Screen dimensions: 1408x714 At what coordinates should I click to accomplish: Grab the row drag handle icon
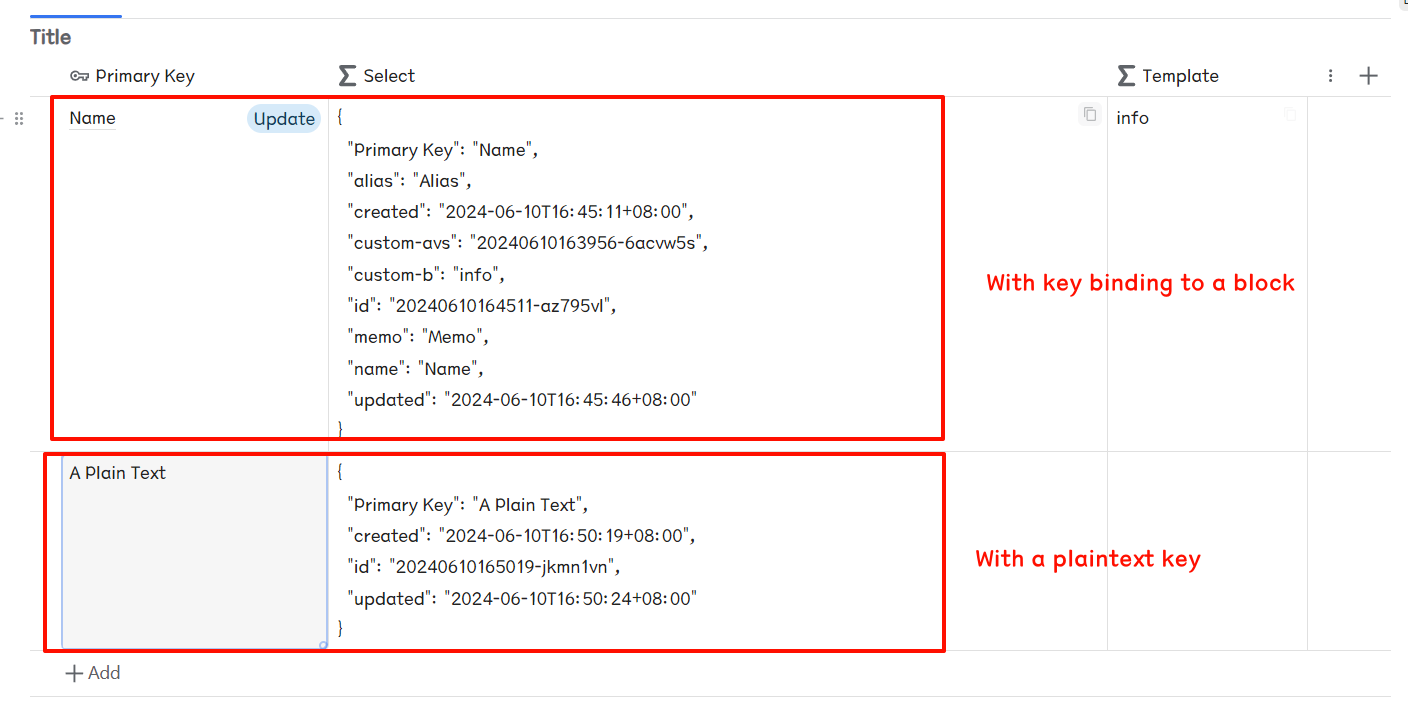tap(19, 119)
